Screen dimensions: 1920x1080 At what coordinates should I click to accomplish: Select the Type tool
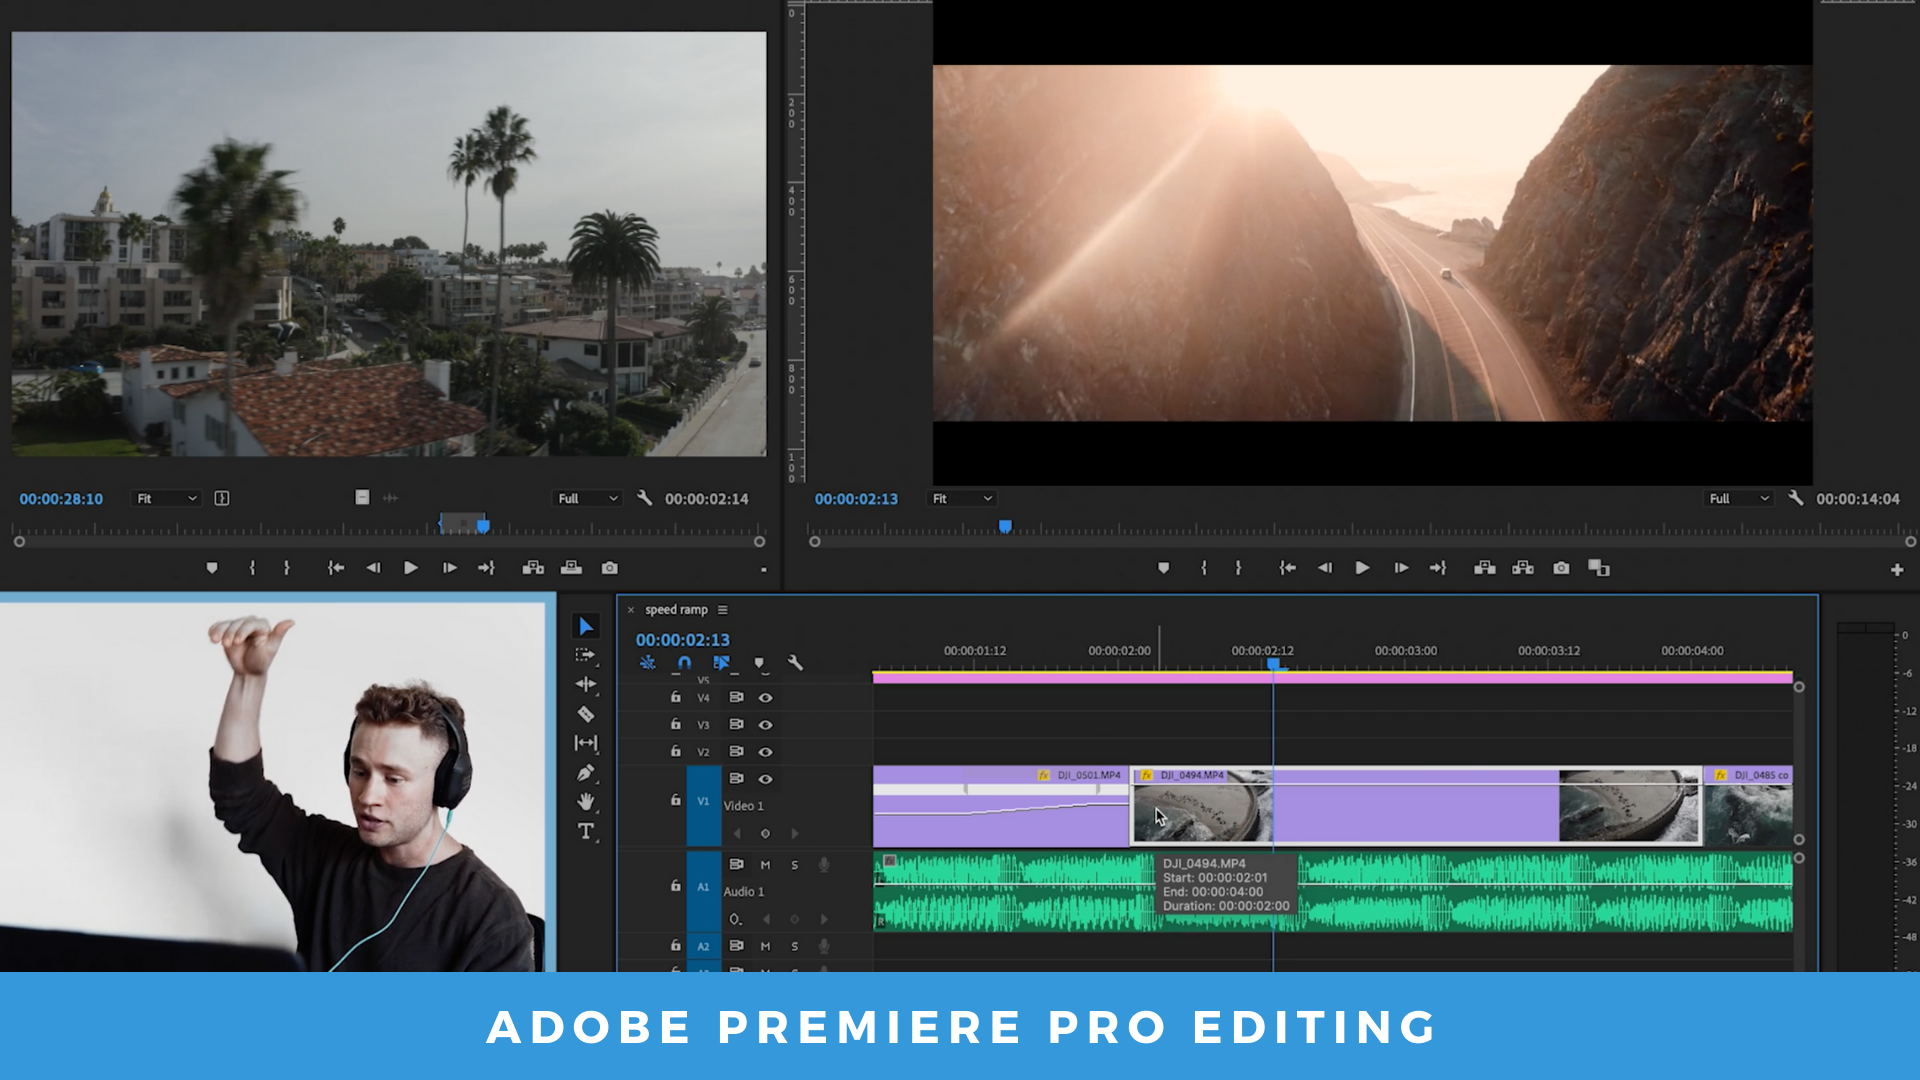[586, 831]
